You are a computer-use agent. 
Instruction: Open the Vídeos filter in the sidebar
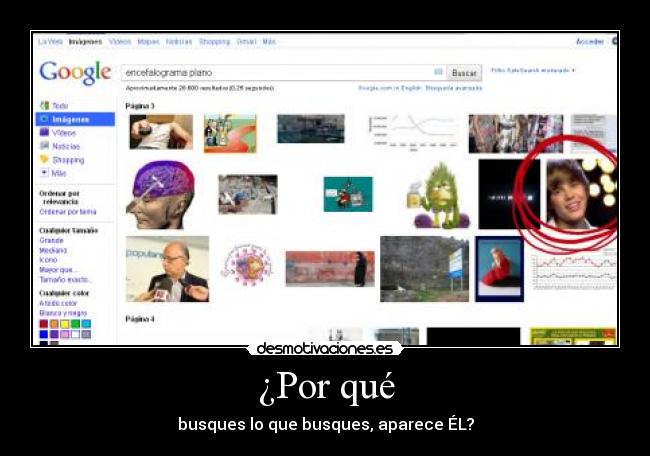(x=64, y=133)
